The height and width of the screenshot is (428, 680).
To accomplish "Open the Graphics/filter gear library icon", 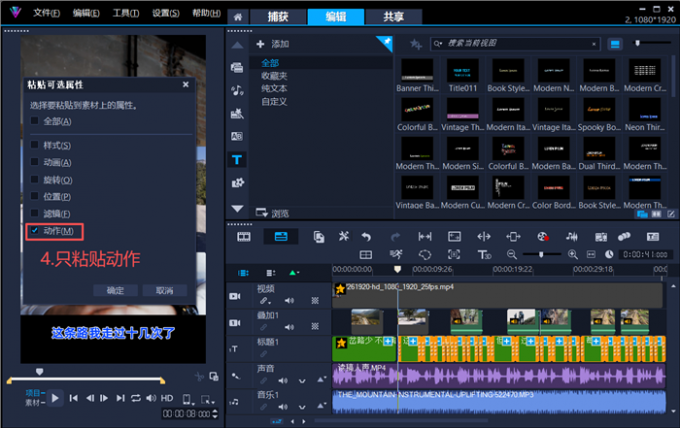I will coord(237,183).
